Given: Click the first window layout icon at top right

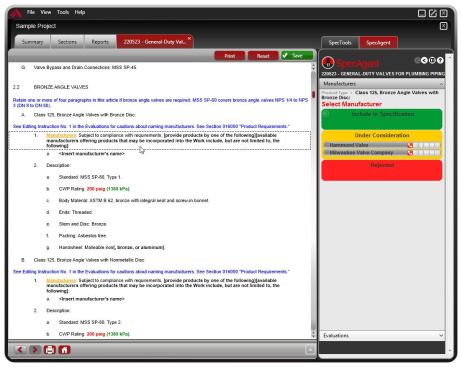Looking at the screenshot, I should pos(422,13).
